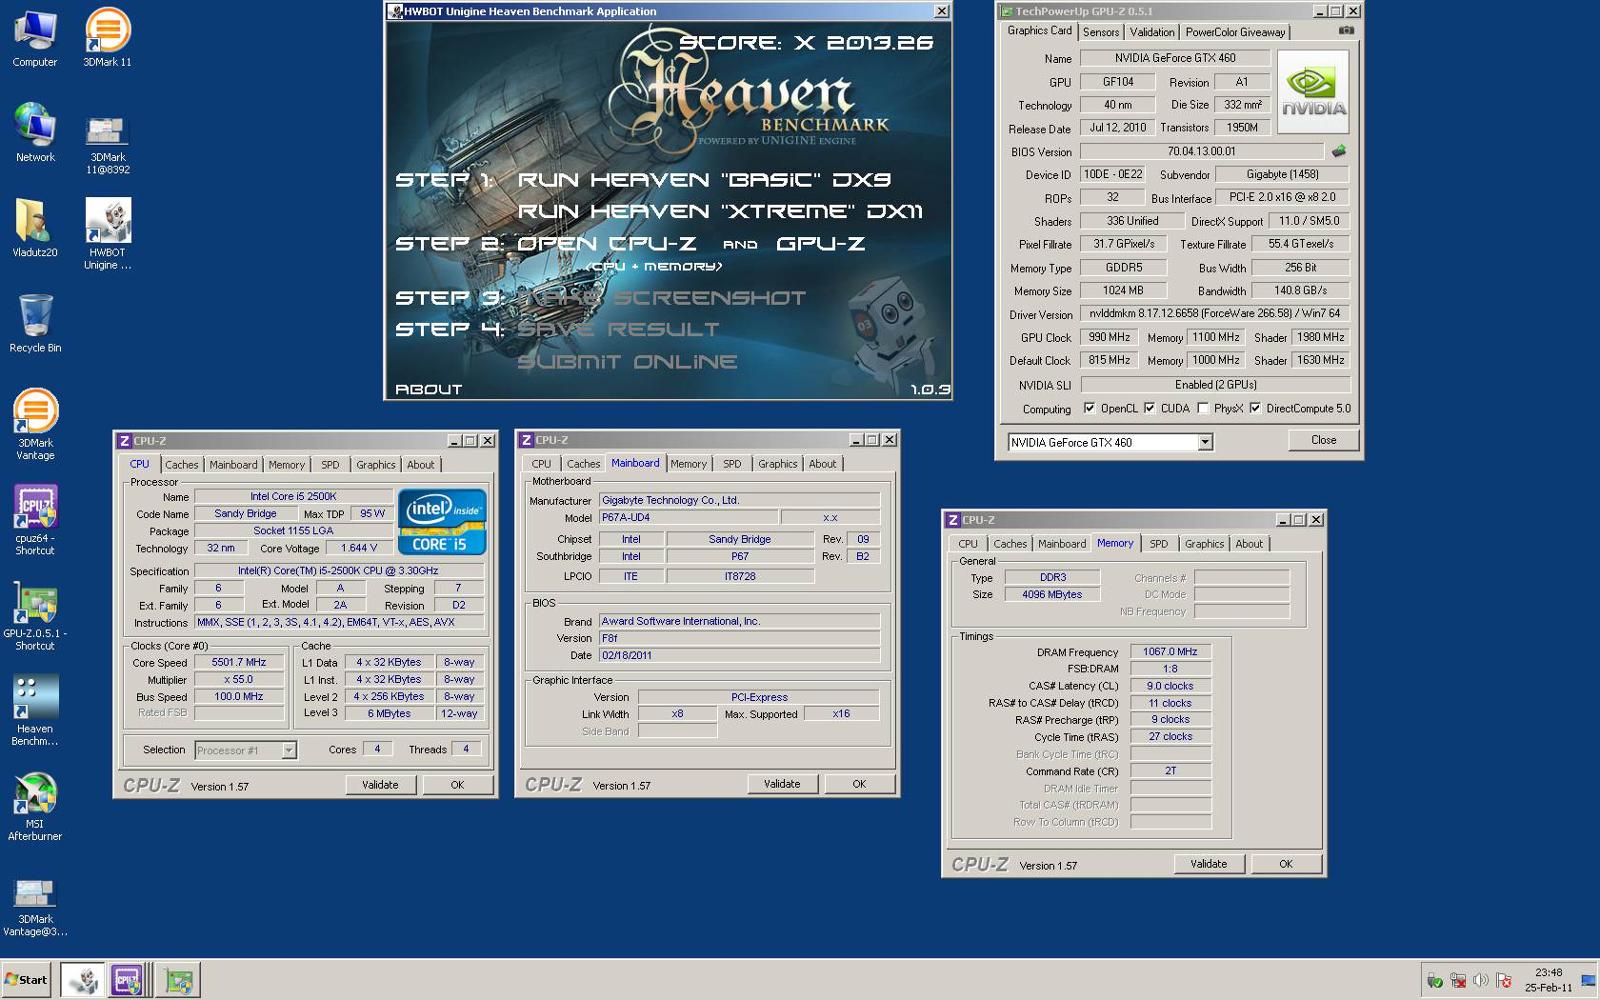Image resolution: width=1600 pixels, height=1000 pixels.
Task: Click the GPU-Z screenshot camera icon
Action: (x=1346, y=31)
